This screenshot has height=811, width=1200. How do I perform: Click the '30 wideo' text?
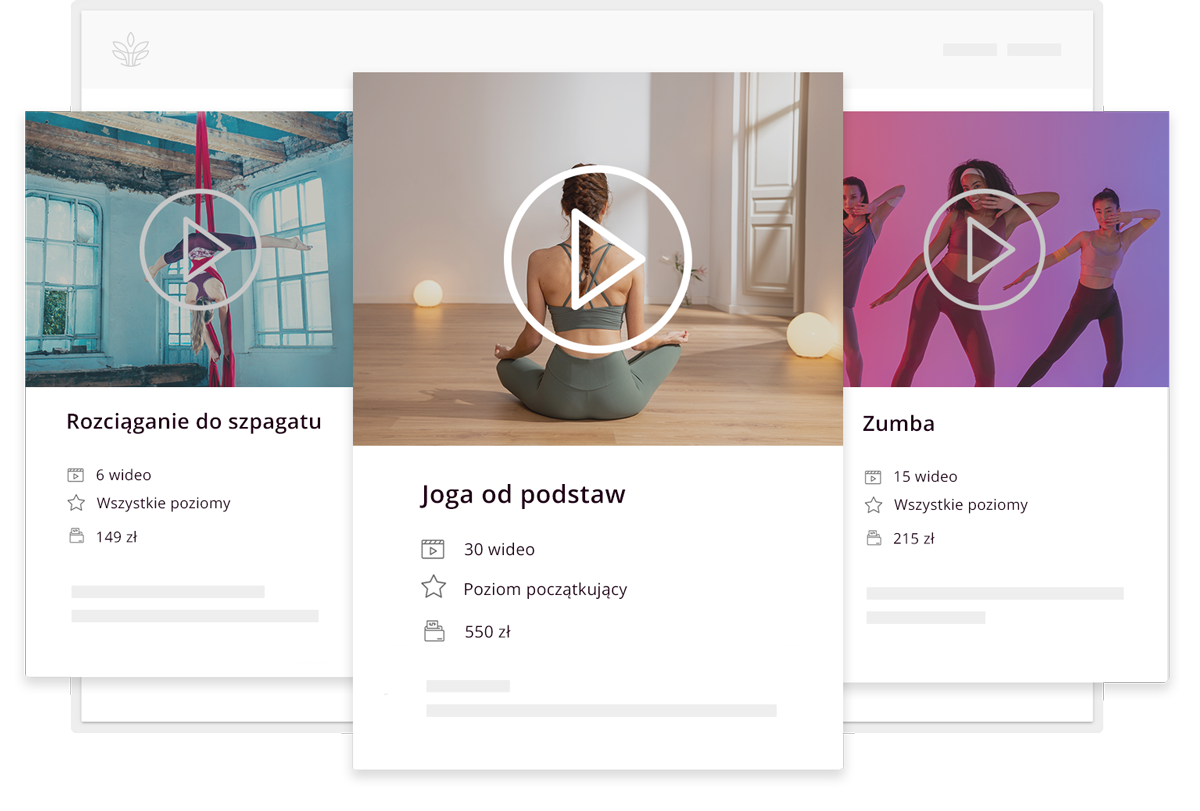click(x=499, y=549)
